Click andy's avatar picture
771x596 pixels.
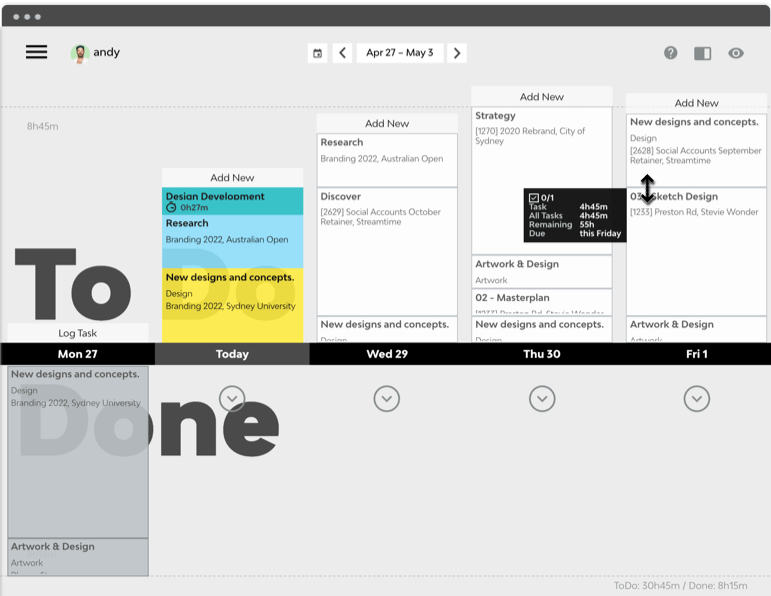(79, 53)
